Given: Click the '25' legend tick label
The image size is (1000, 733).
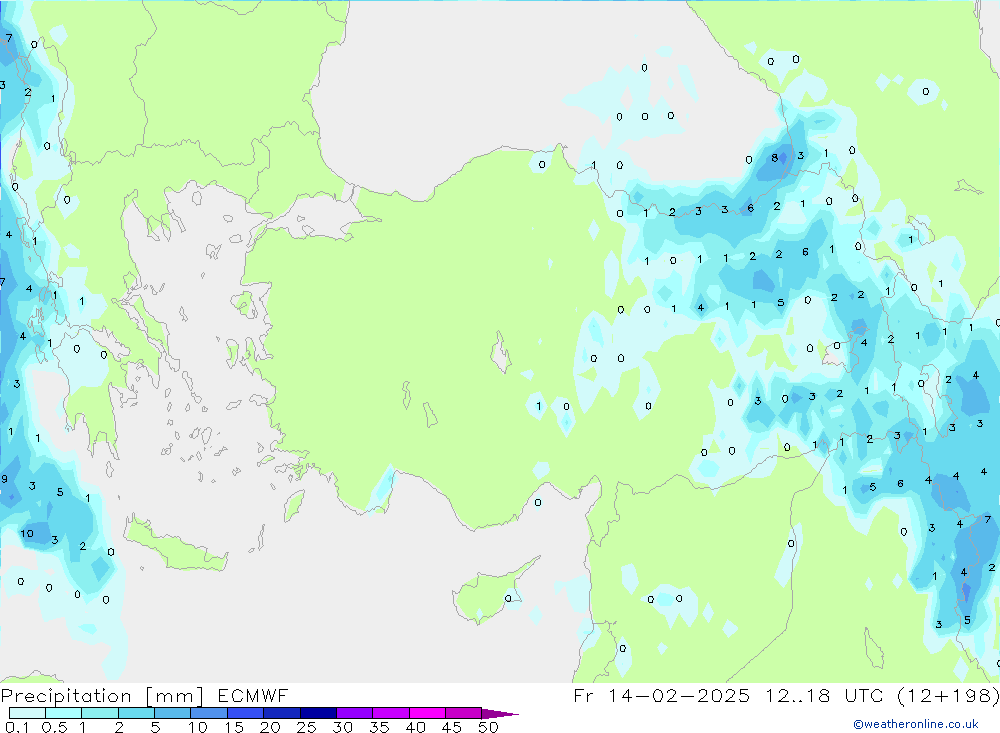Looking at the screenshot, I should 307,727.
